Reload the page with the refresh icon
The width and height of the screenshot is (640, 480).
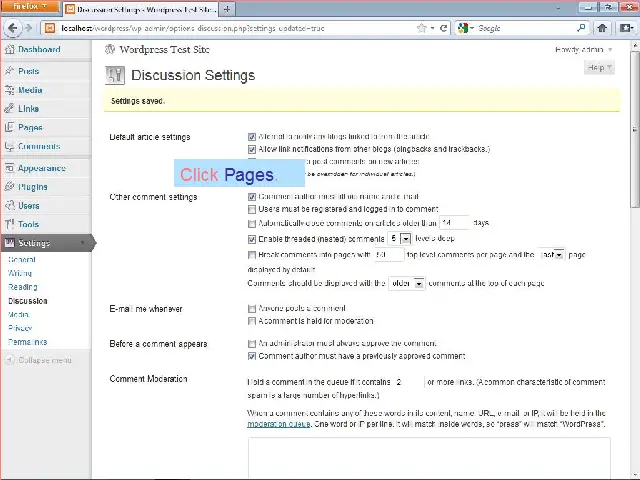[443, 28]
